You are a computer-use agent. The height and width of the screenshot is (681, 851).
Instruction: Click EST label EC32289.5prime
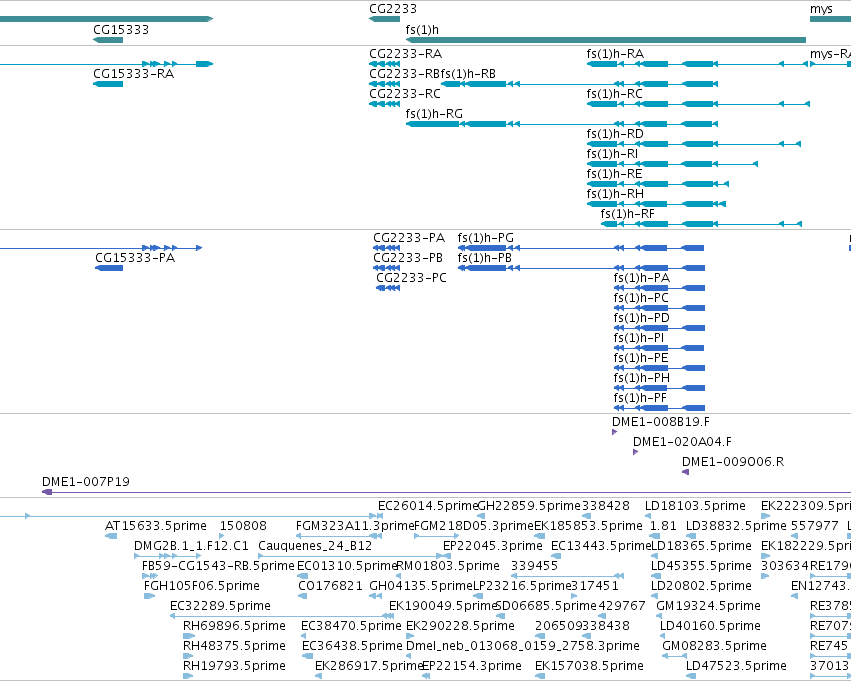(220, 606)
